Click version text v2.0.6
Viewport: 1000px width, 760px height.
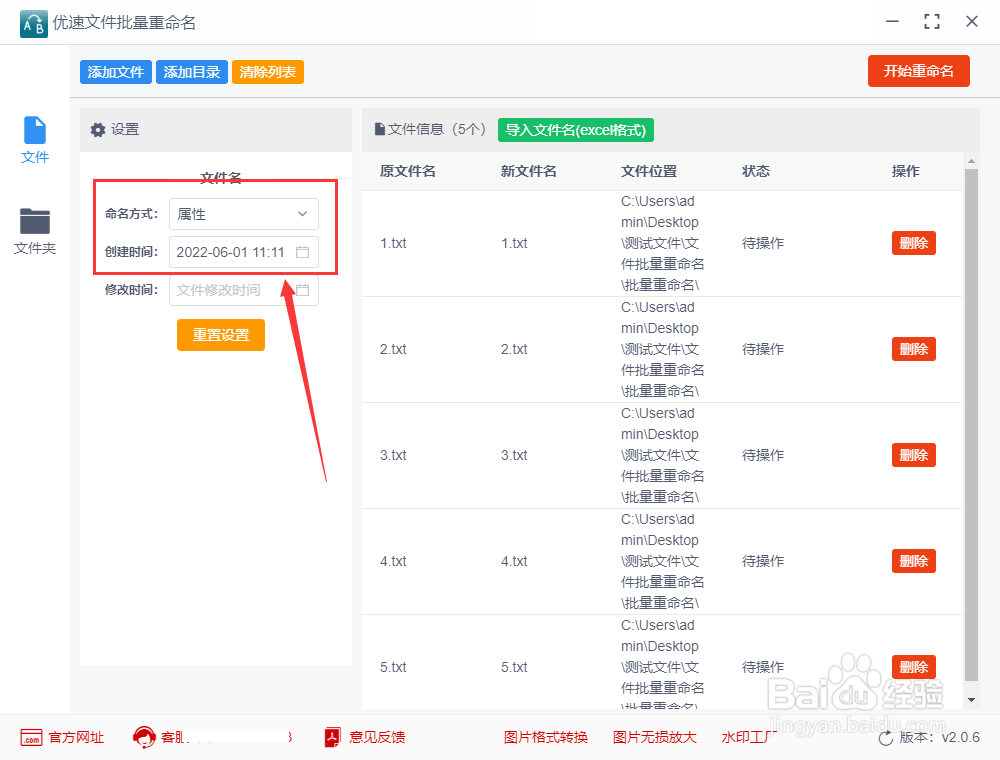coord(960,738)
